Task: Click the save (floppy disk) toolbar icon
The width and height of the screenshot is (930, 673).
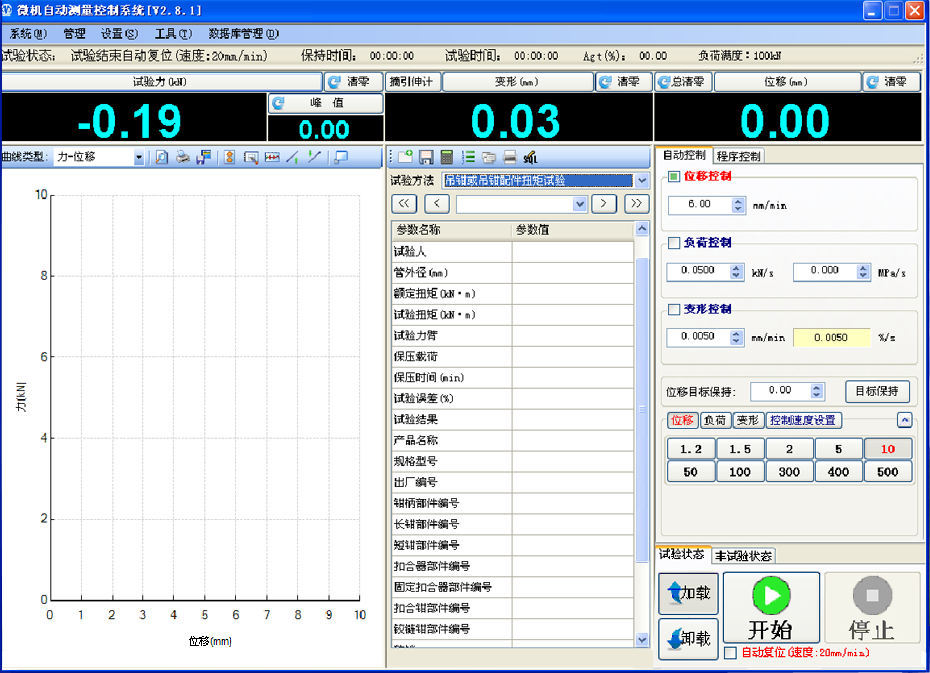Action: pyautogui.click(x=426, y=157)
